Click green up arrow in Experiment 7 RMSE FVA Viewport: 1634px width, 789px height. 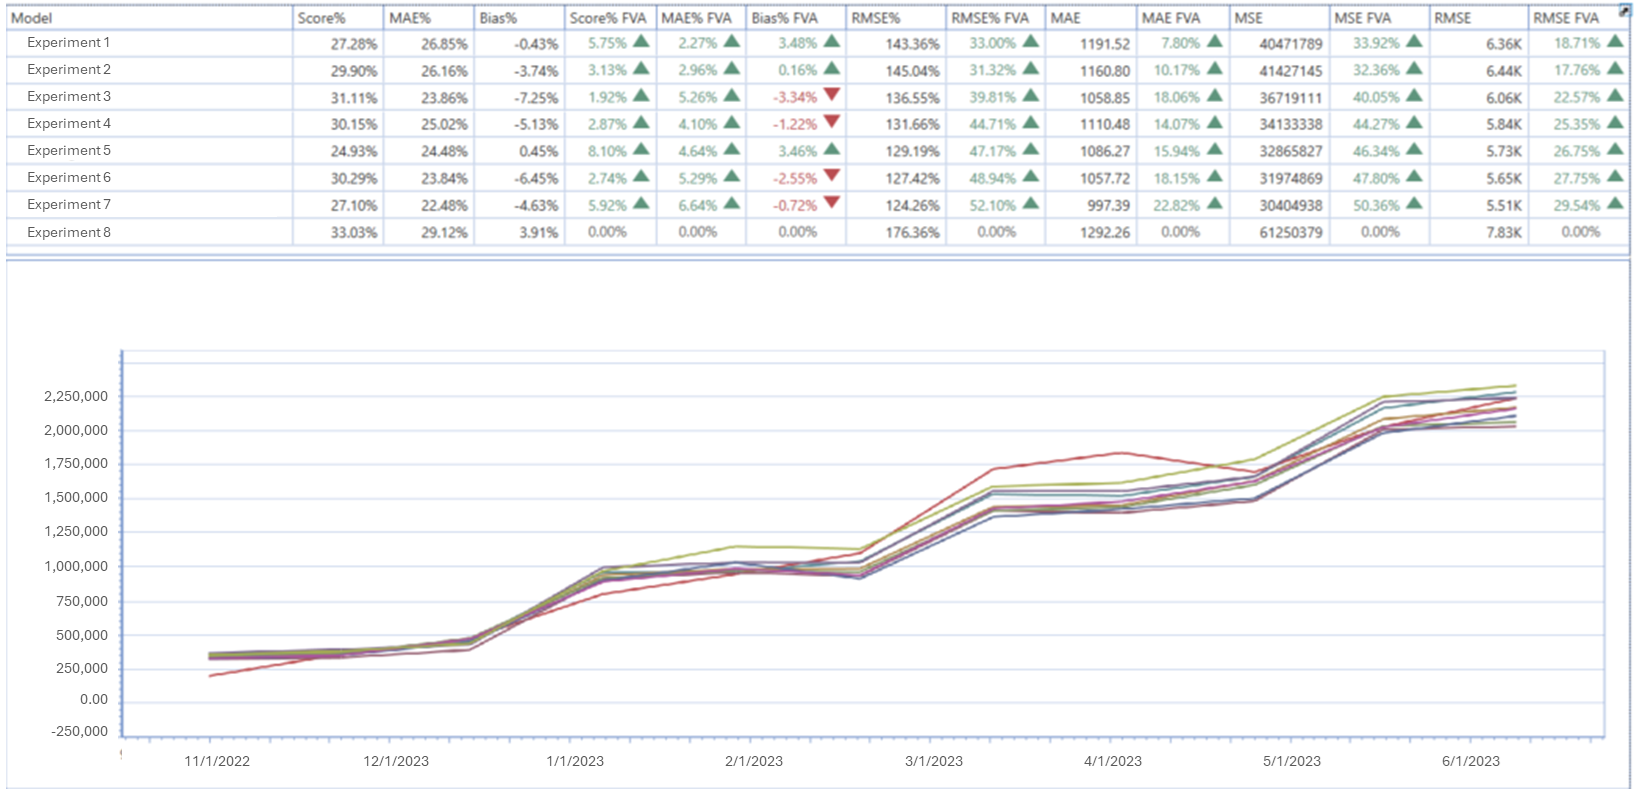1614,204
